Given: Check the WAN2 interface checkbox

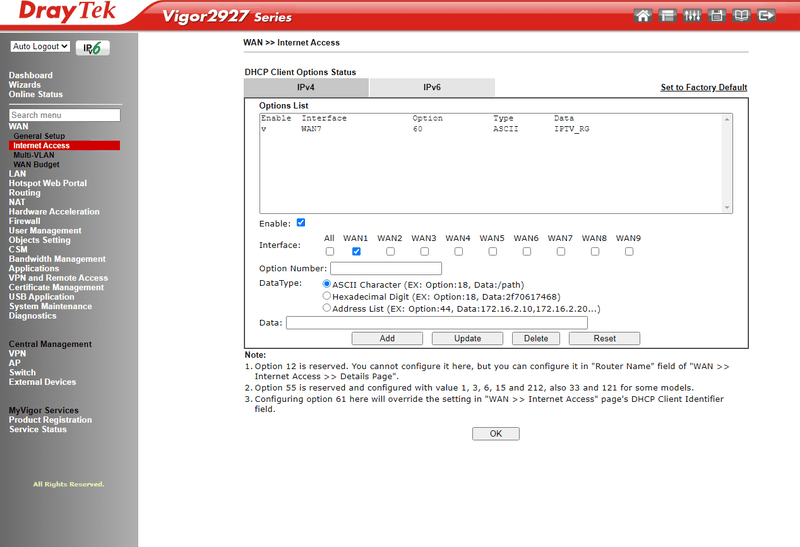Looking at the screenshot, I should pyautogui.click(x=390, y=252).
